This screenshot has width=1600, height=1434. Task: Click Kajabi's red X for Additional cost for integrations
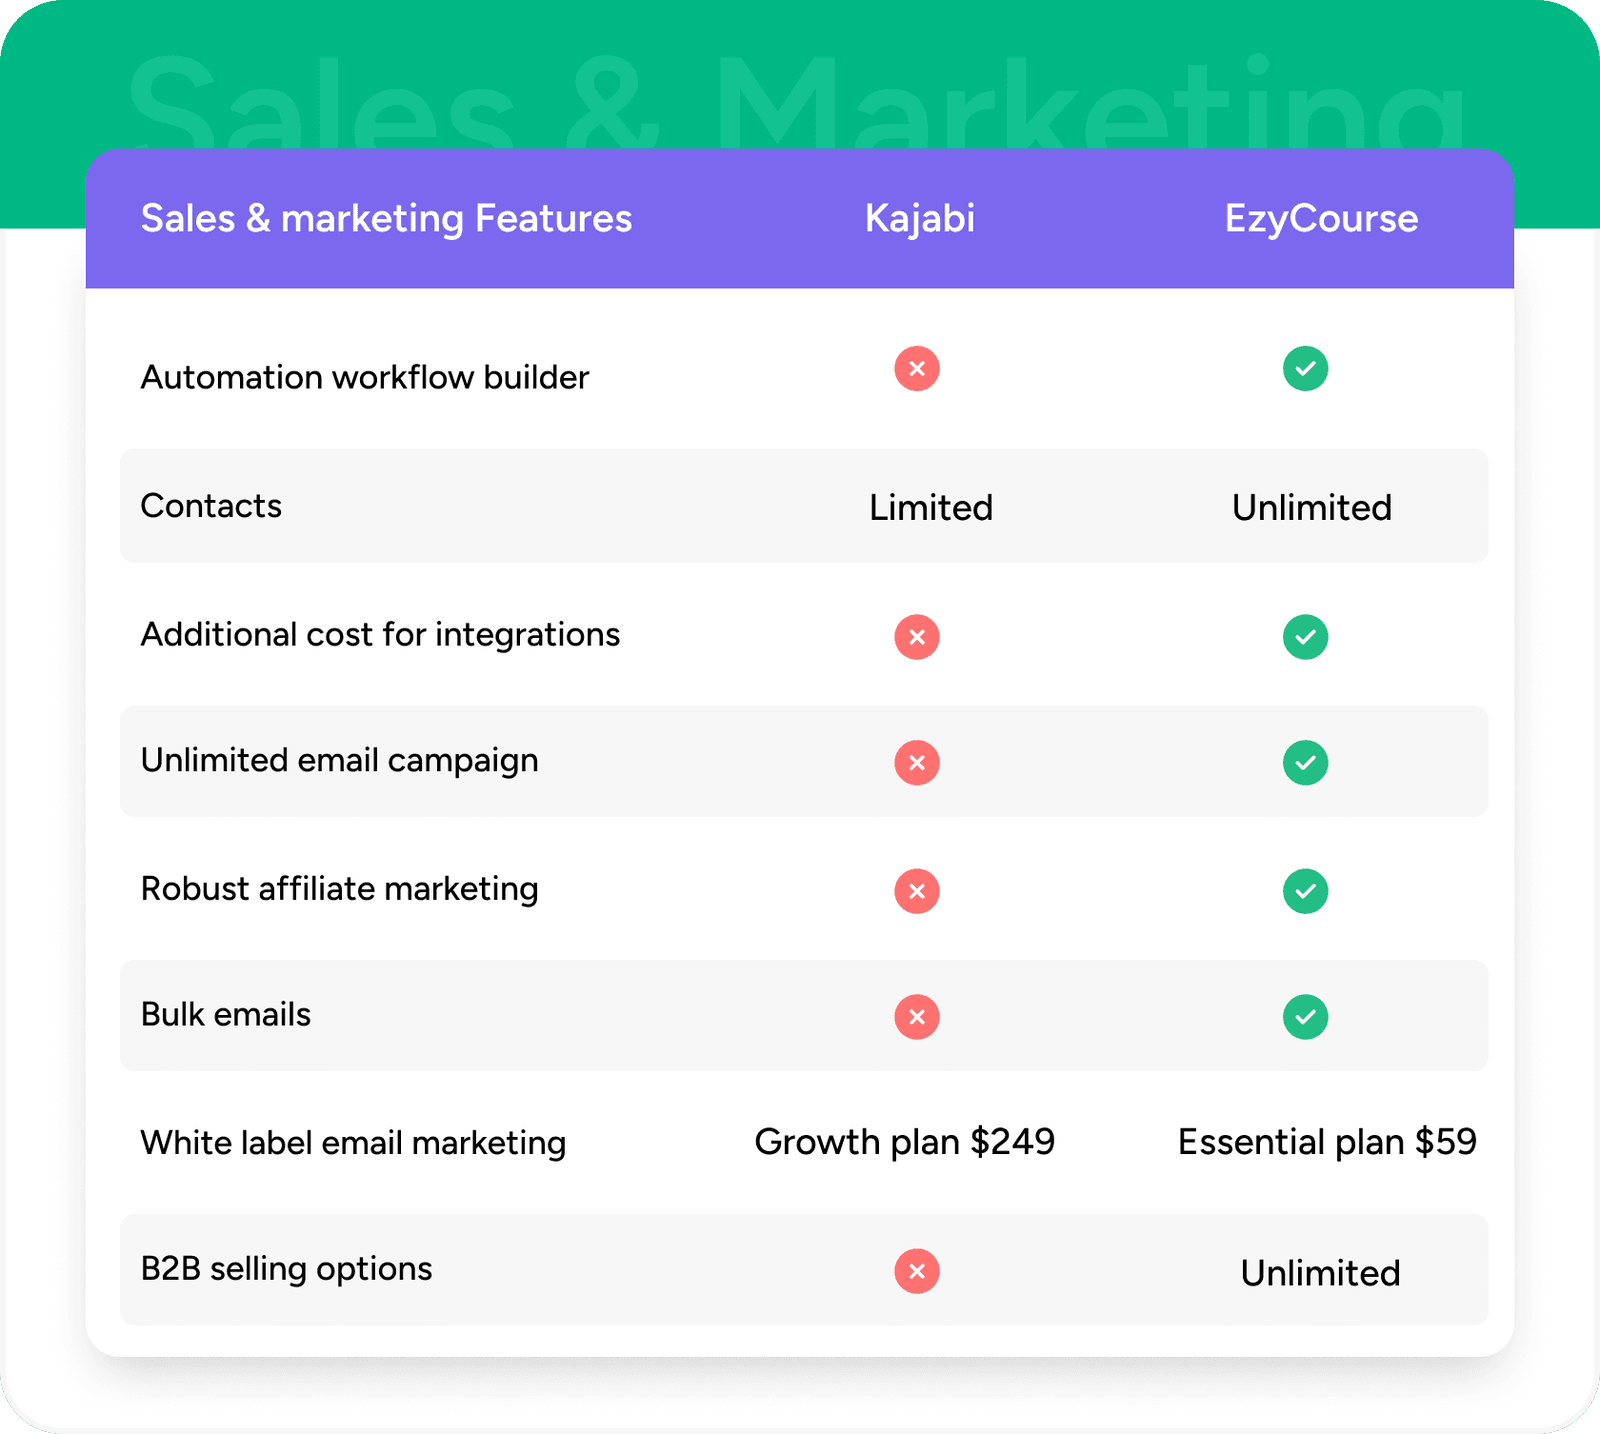(x=917, y=637)
